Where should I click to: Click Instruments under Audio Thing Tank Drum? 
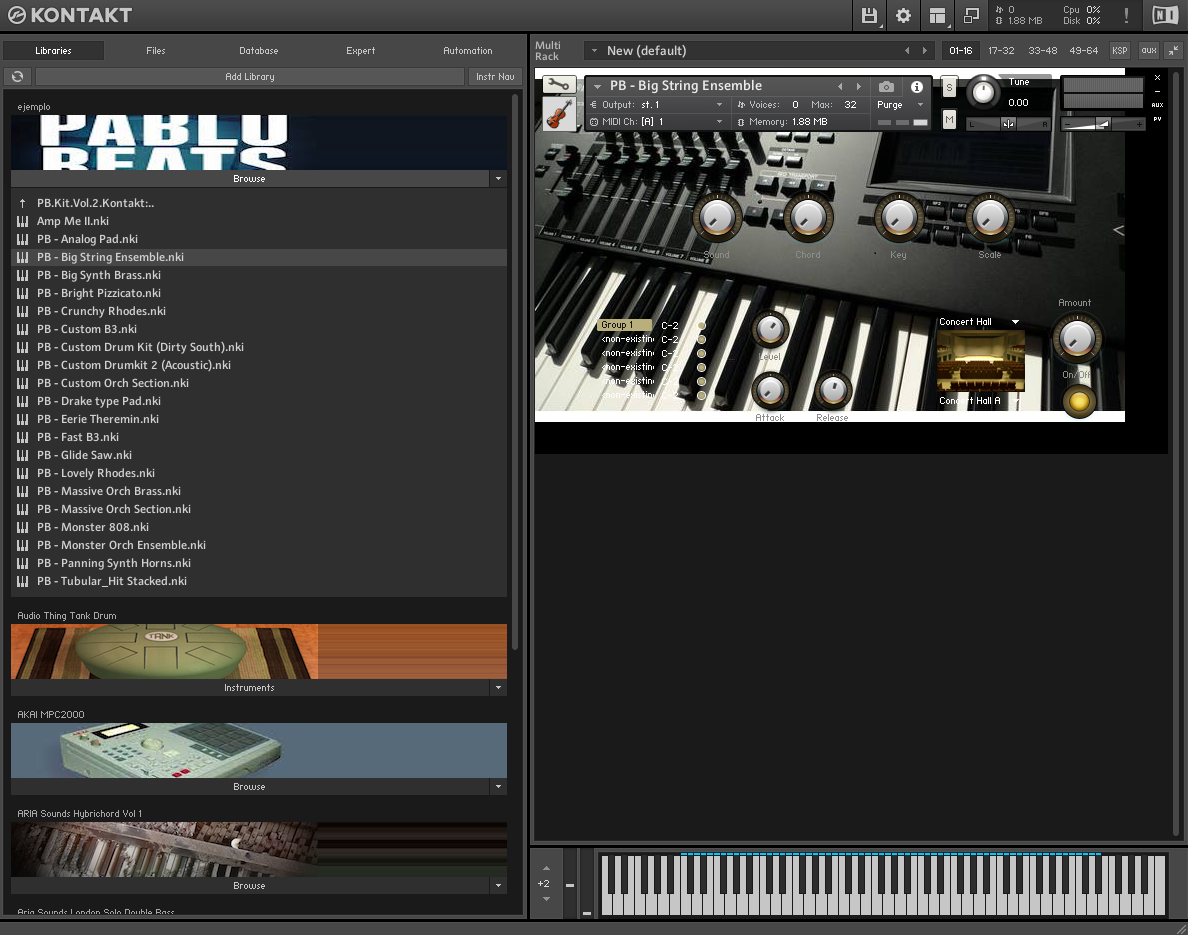pos(249,688)
